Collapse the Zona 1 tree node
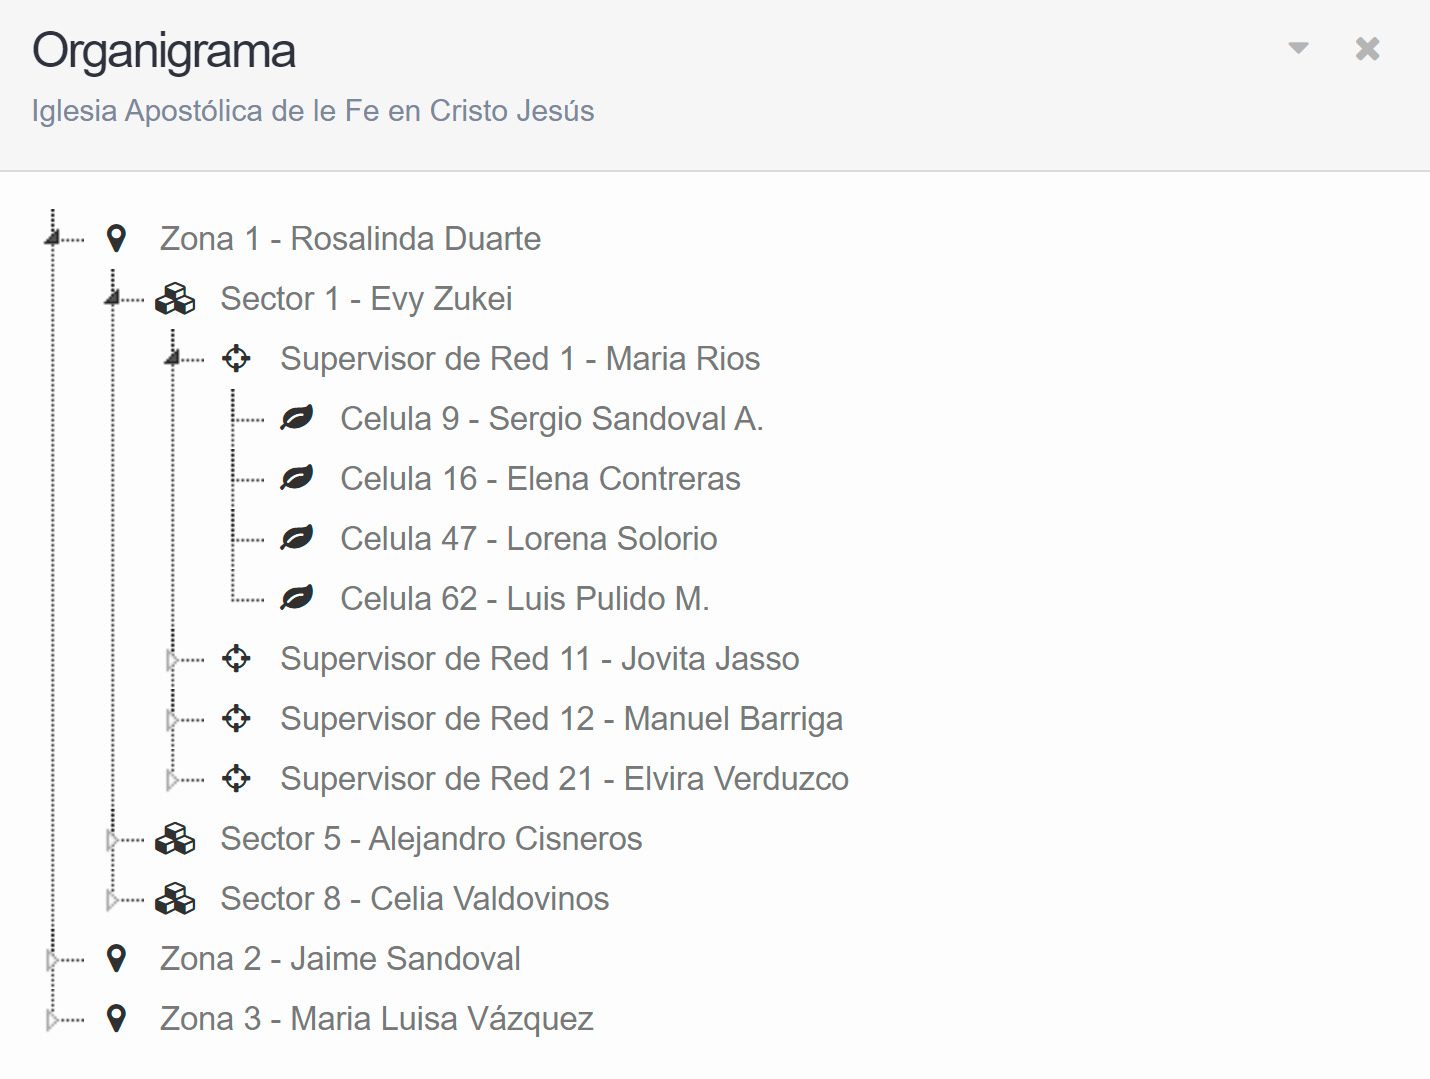 [x=52, y=237]
